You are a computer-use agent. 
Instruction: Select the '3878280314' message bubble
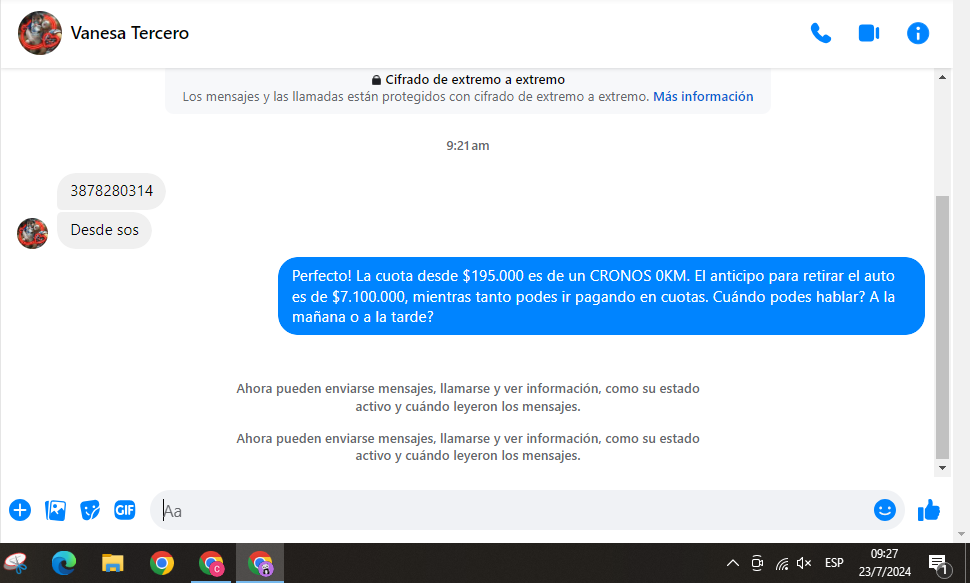pyautogui.click(x=111, y=191)
